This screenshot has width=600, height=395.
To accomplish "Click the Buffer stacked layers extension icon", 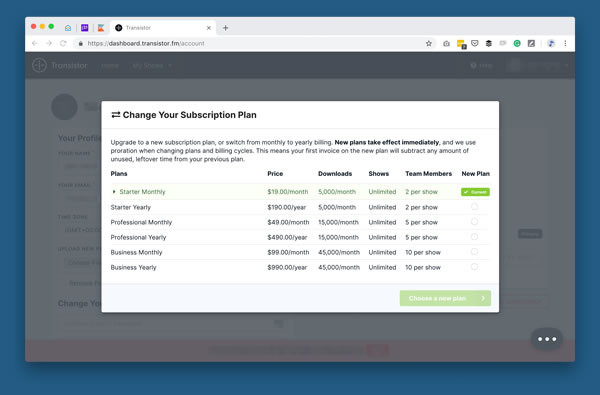I will click(489, 44).
